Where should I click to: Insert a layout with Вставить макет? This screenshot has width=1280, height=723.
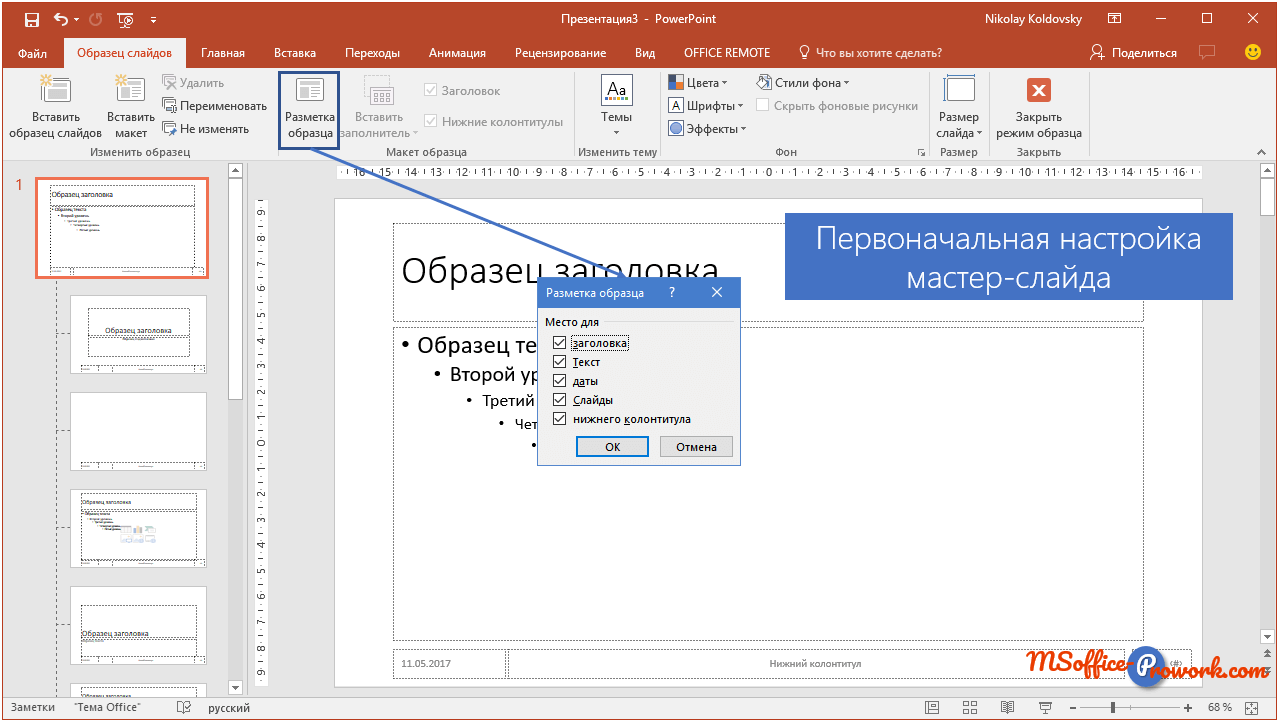(130, 106)
